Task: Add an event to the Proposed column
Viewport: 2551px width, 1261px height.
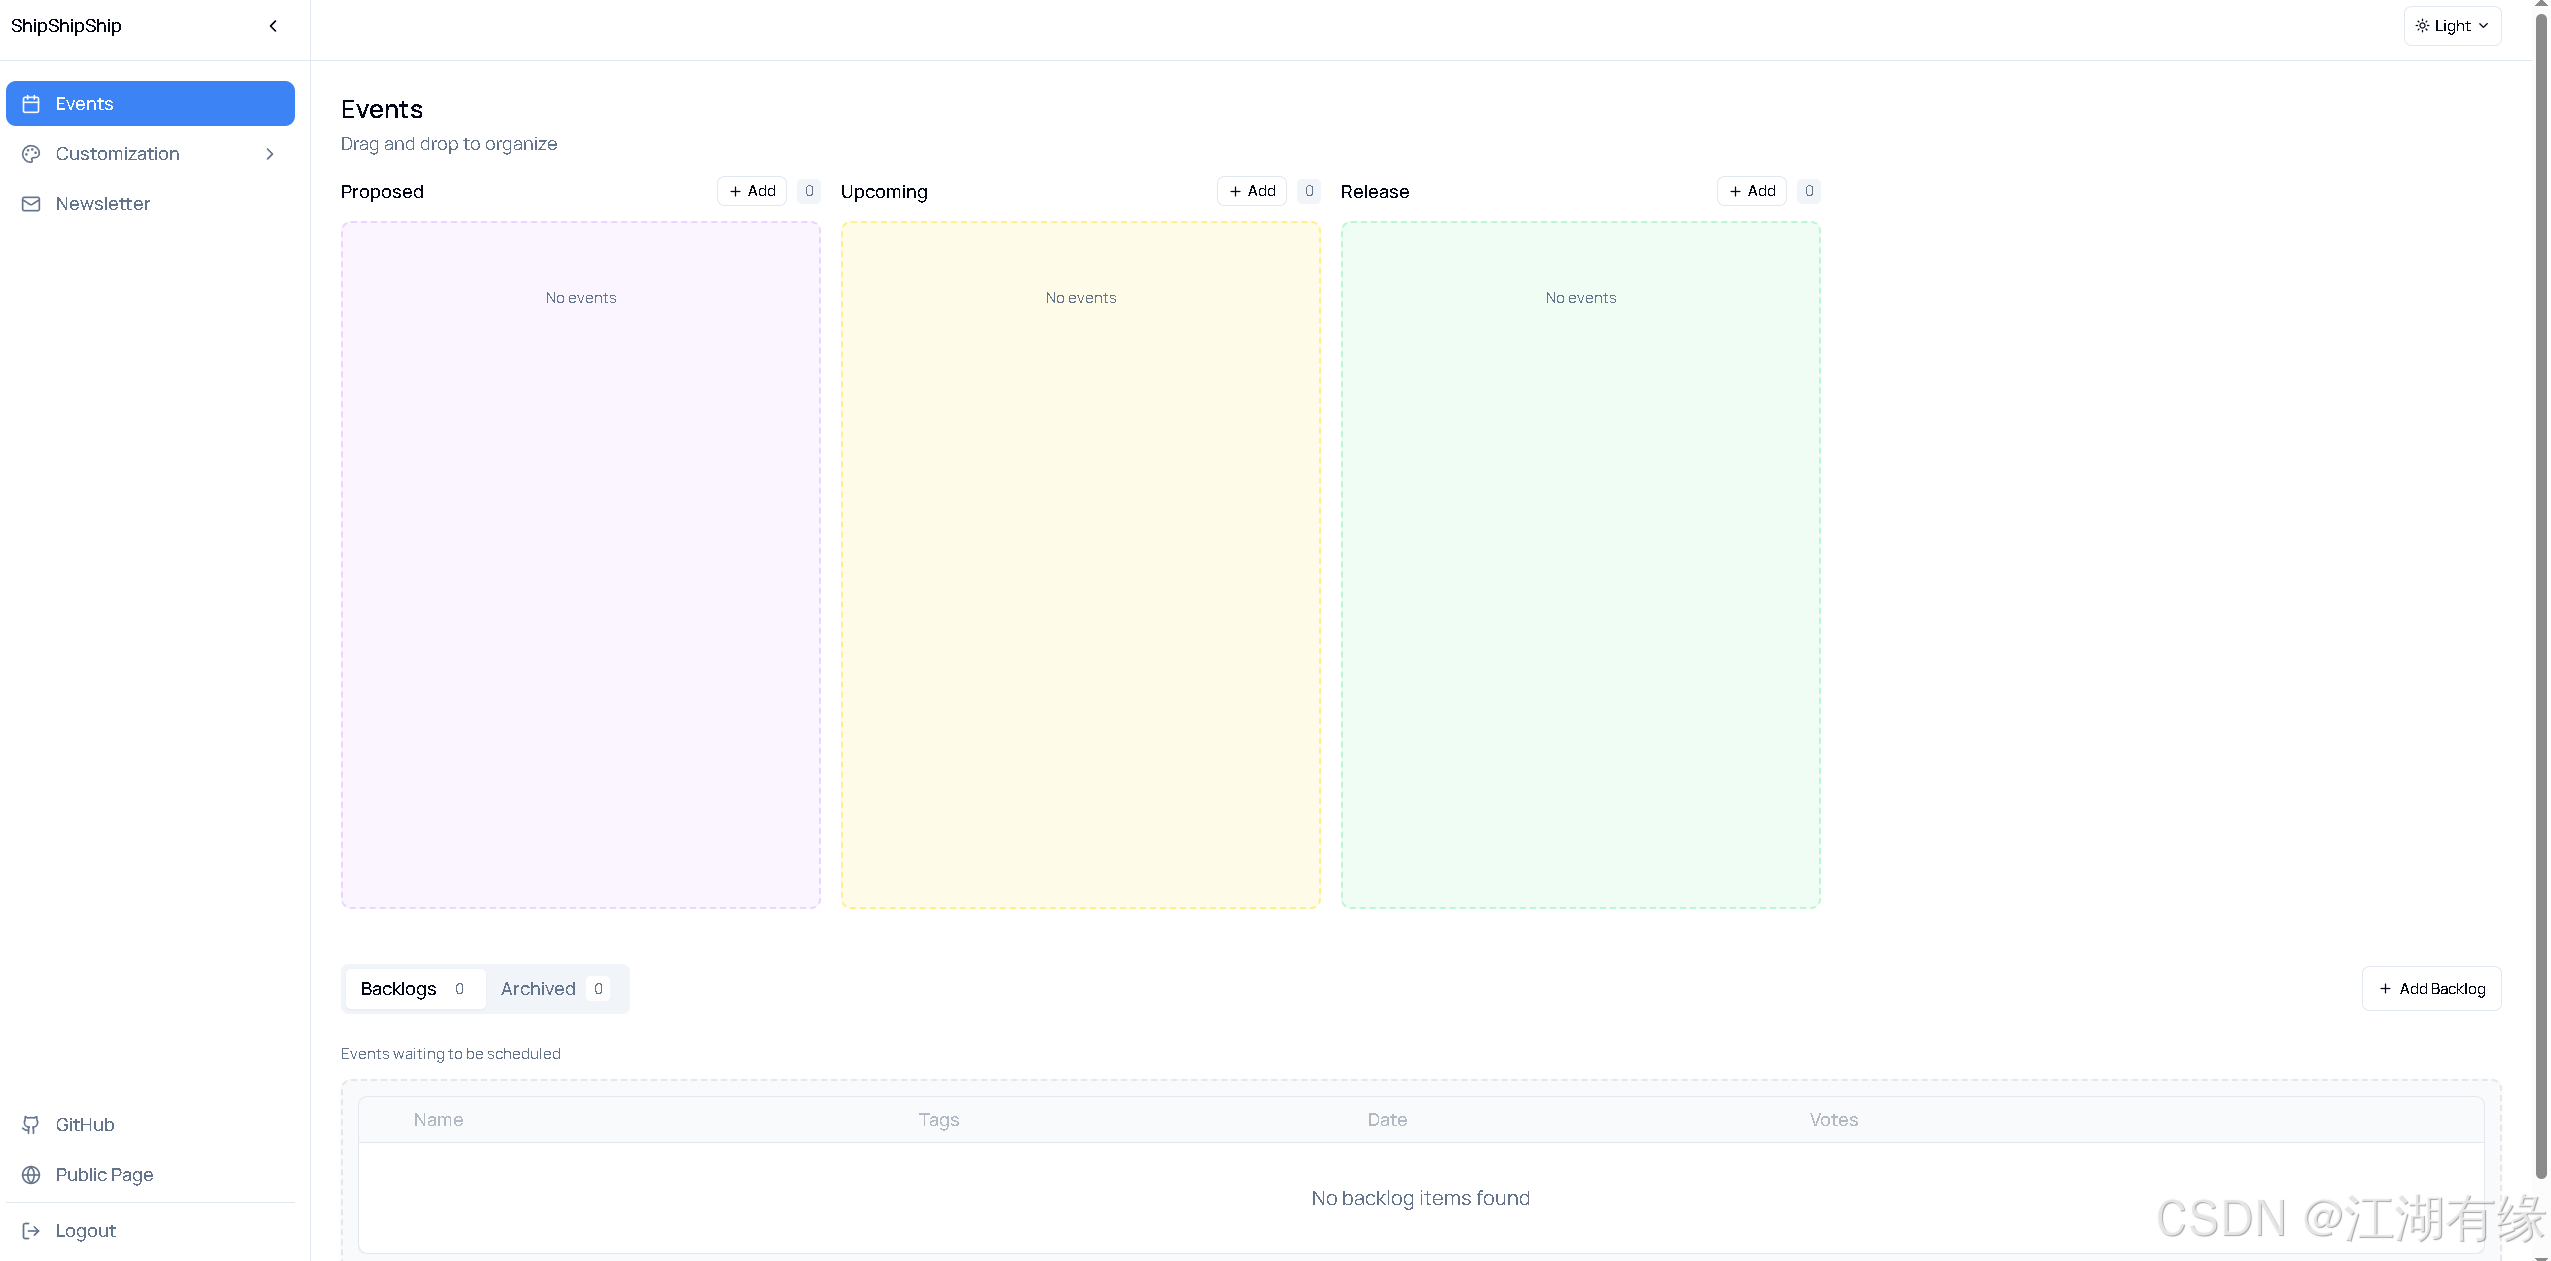Action: point(752,191)
